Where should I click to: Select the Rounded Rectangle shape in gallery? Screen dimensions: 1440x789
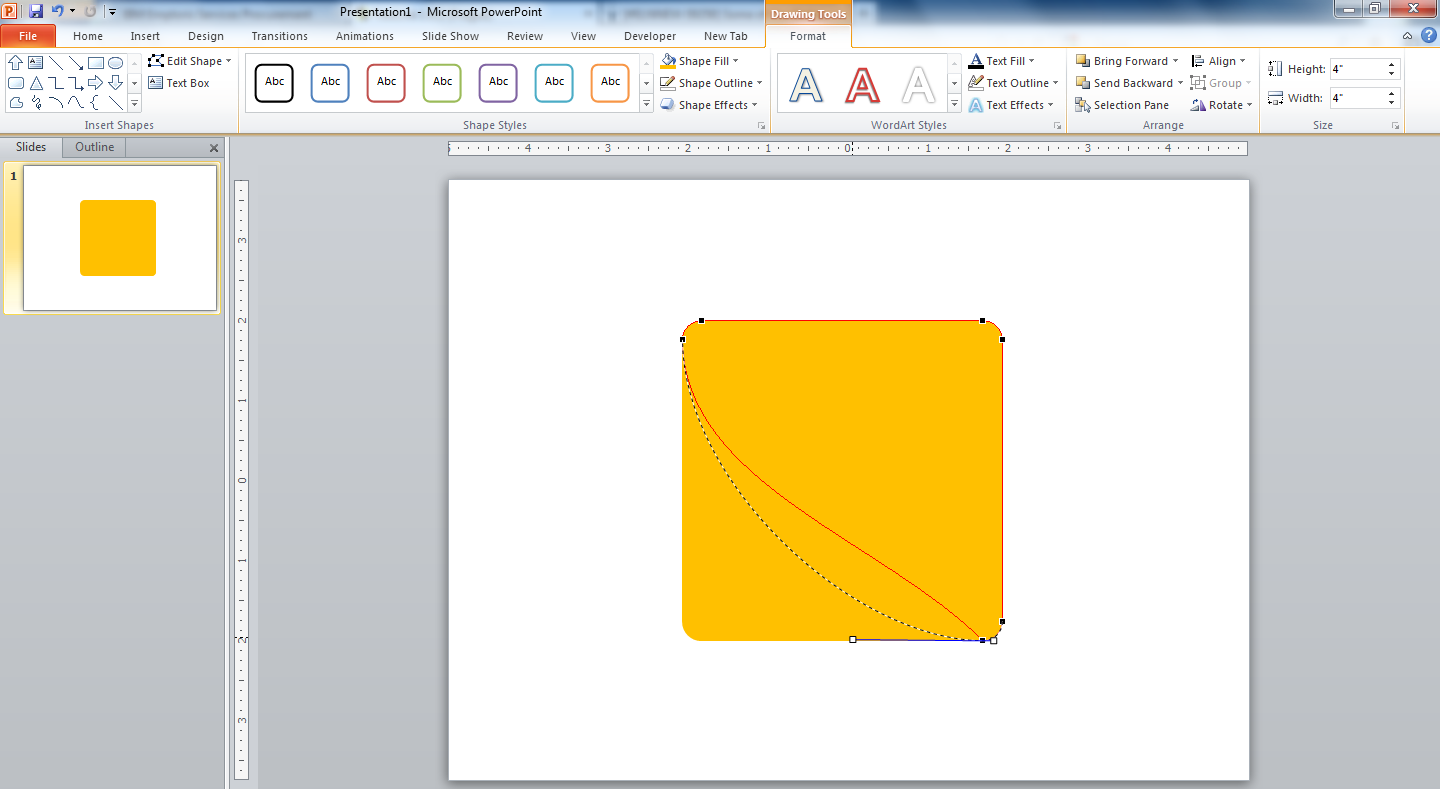16,82
